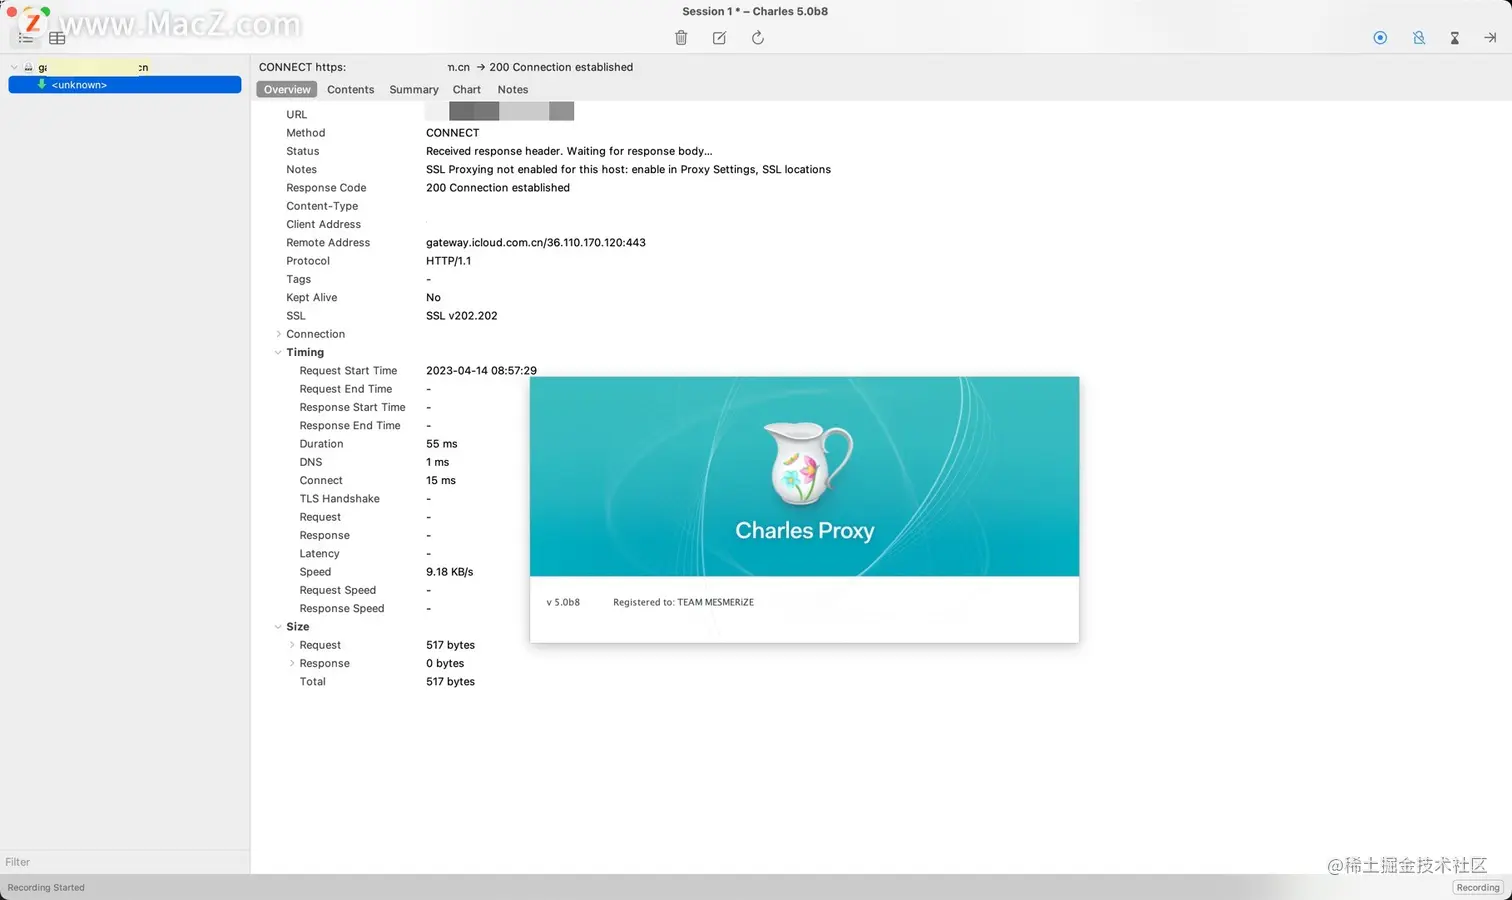
Task: Select the SSL Proxying not enabled note
Action: [x=628, y=170]
